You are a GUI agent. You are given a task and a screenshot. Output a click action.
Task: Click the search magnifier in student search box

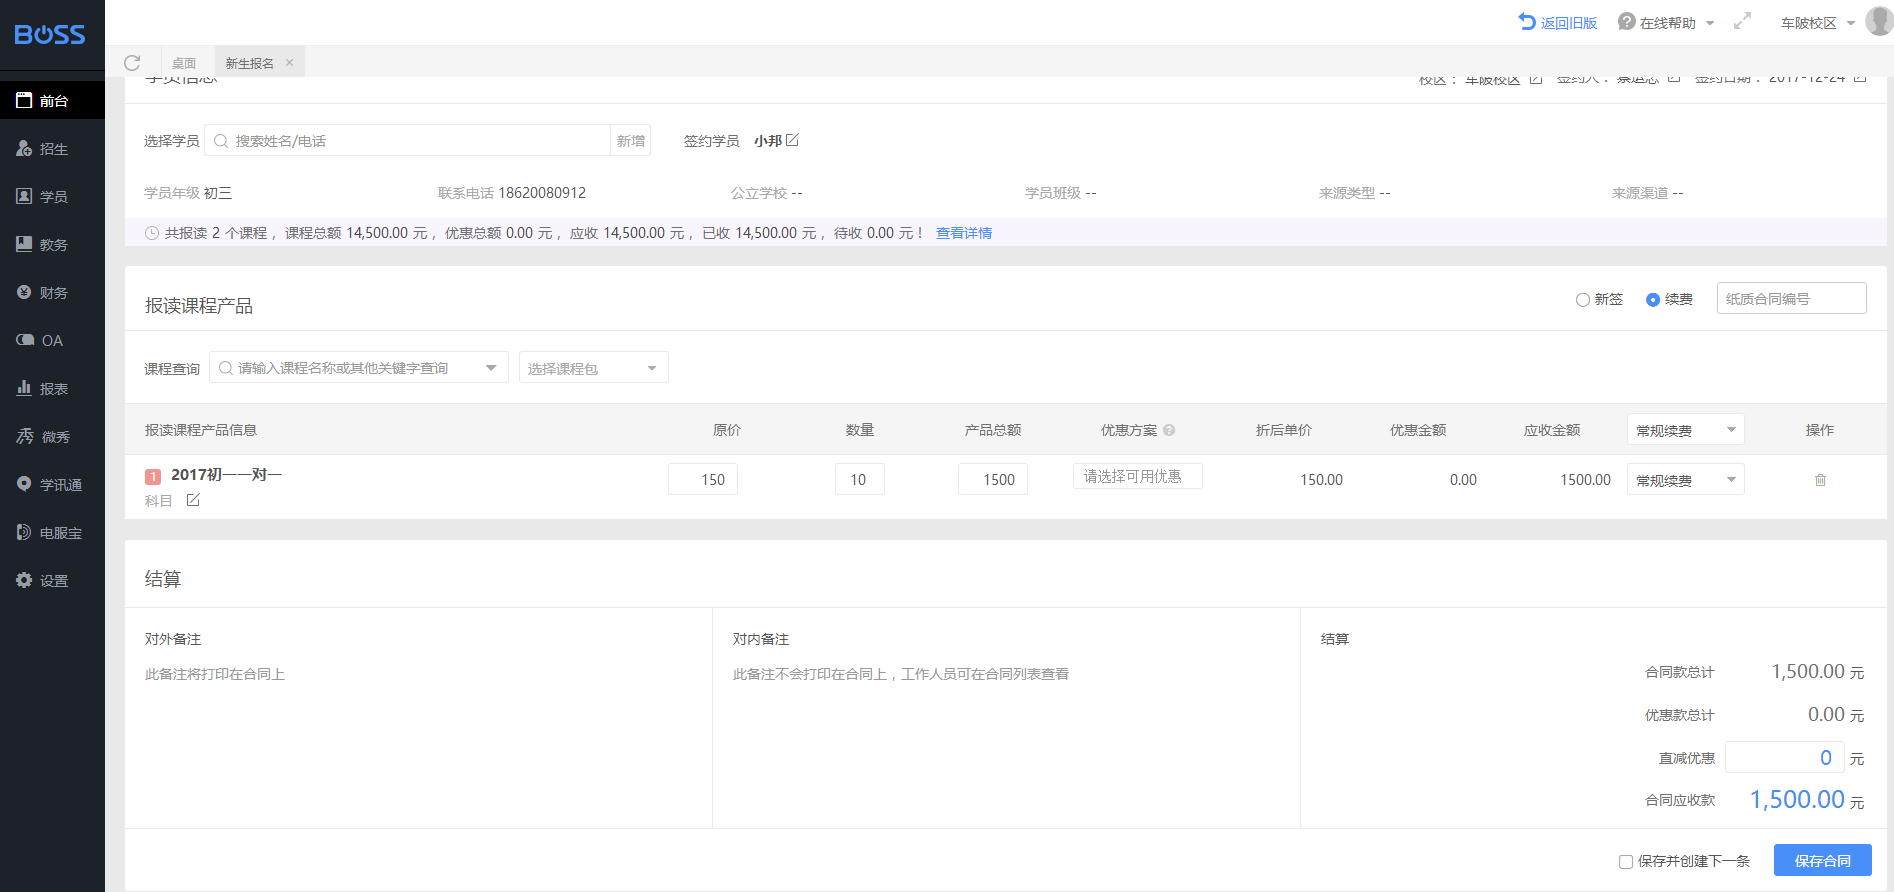221,141
